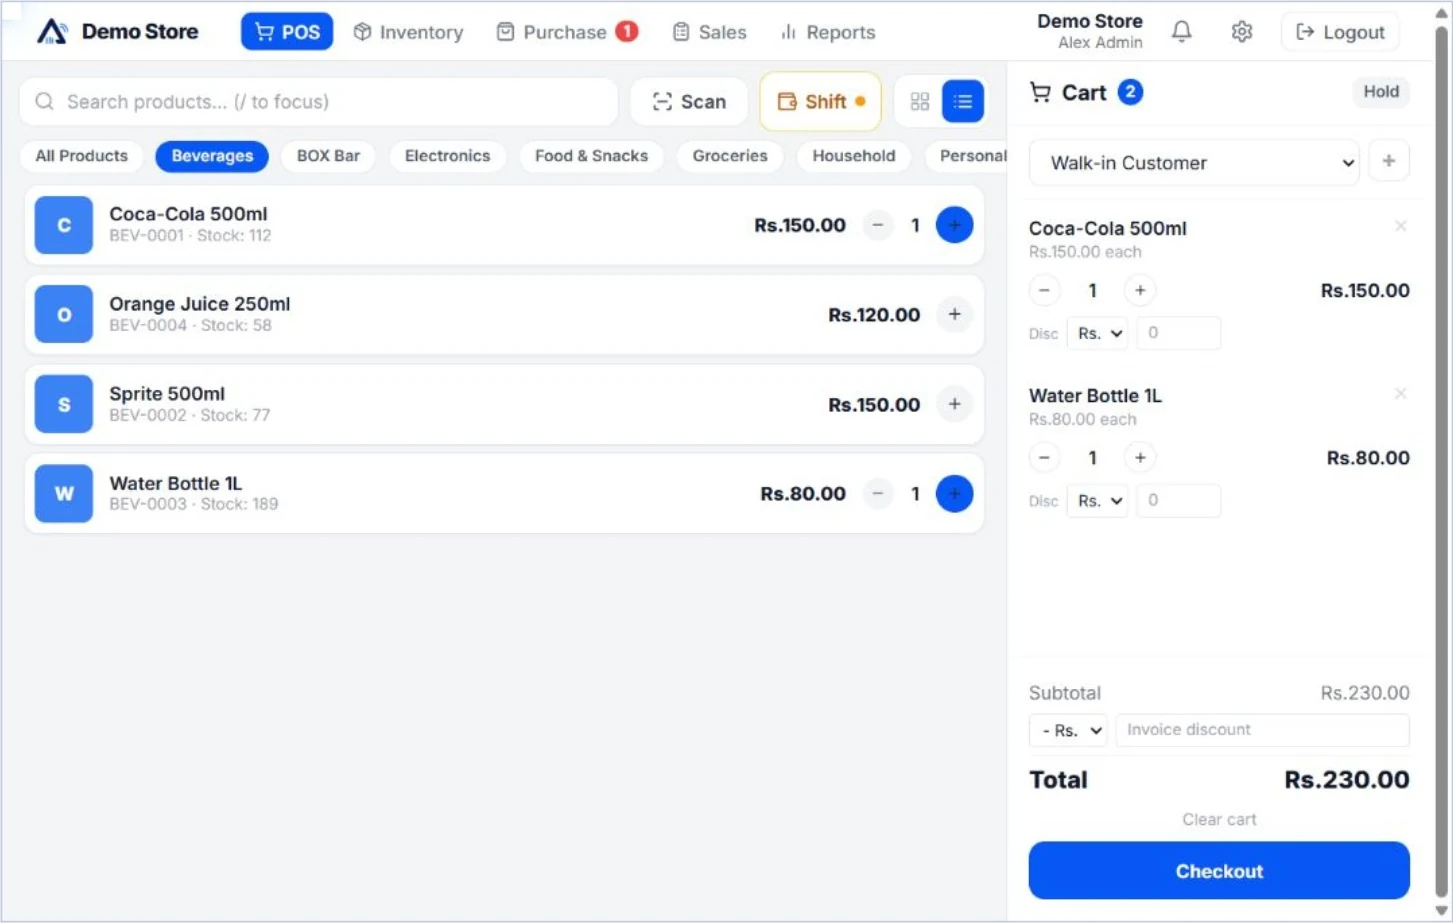Add one more Water Bottle in product list
The width and height of the screenshot is (1453, 923).
click(954, 493)
